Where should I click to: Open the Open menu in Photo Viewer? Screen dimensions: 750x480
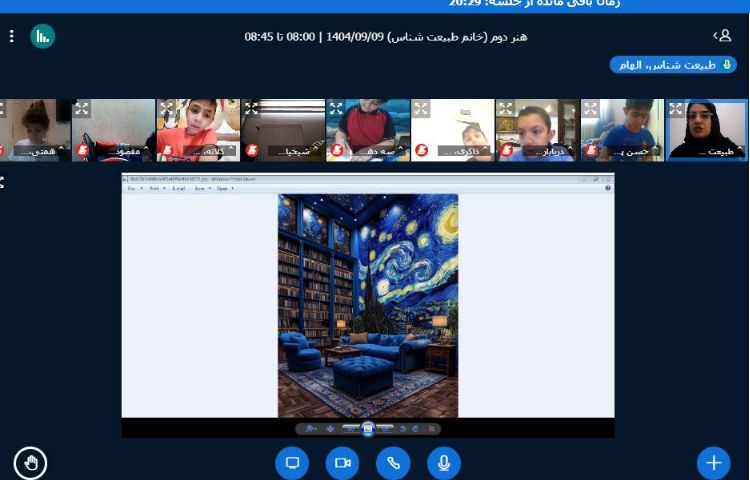tap(224, 189)
